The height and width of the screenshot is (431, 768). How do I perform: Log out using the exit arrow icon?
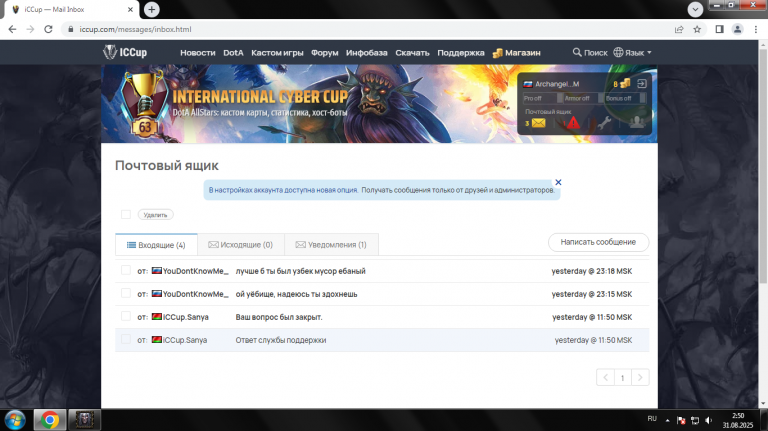(642, 84)
